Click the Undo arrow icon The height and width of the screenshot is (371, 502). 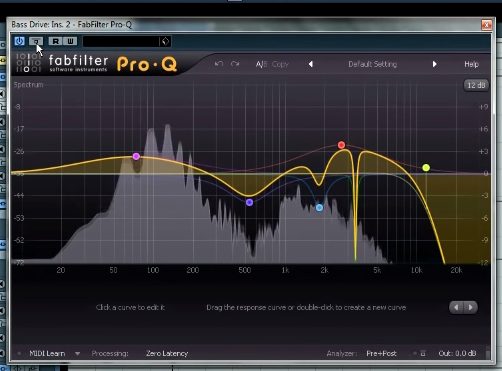click(x=219, y=64)
